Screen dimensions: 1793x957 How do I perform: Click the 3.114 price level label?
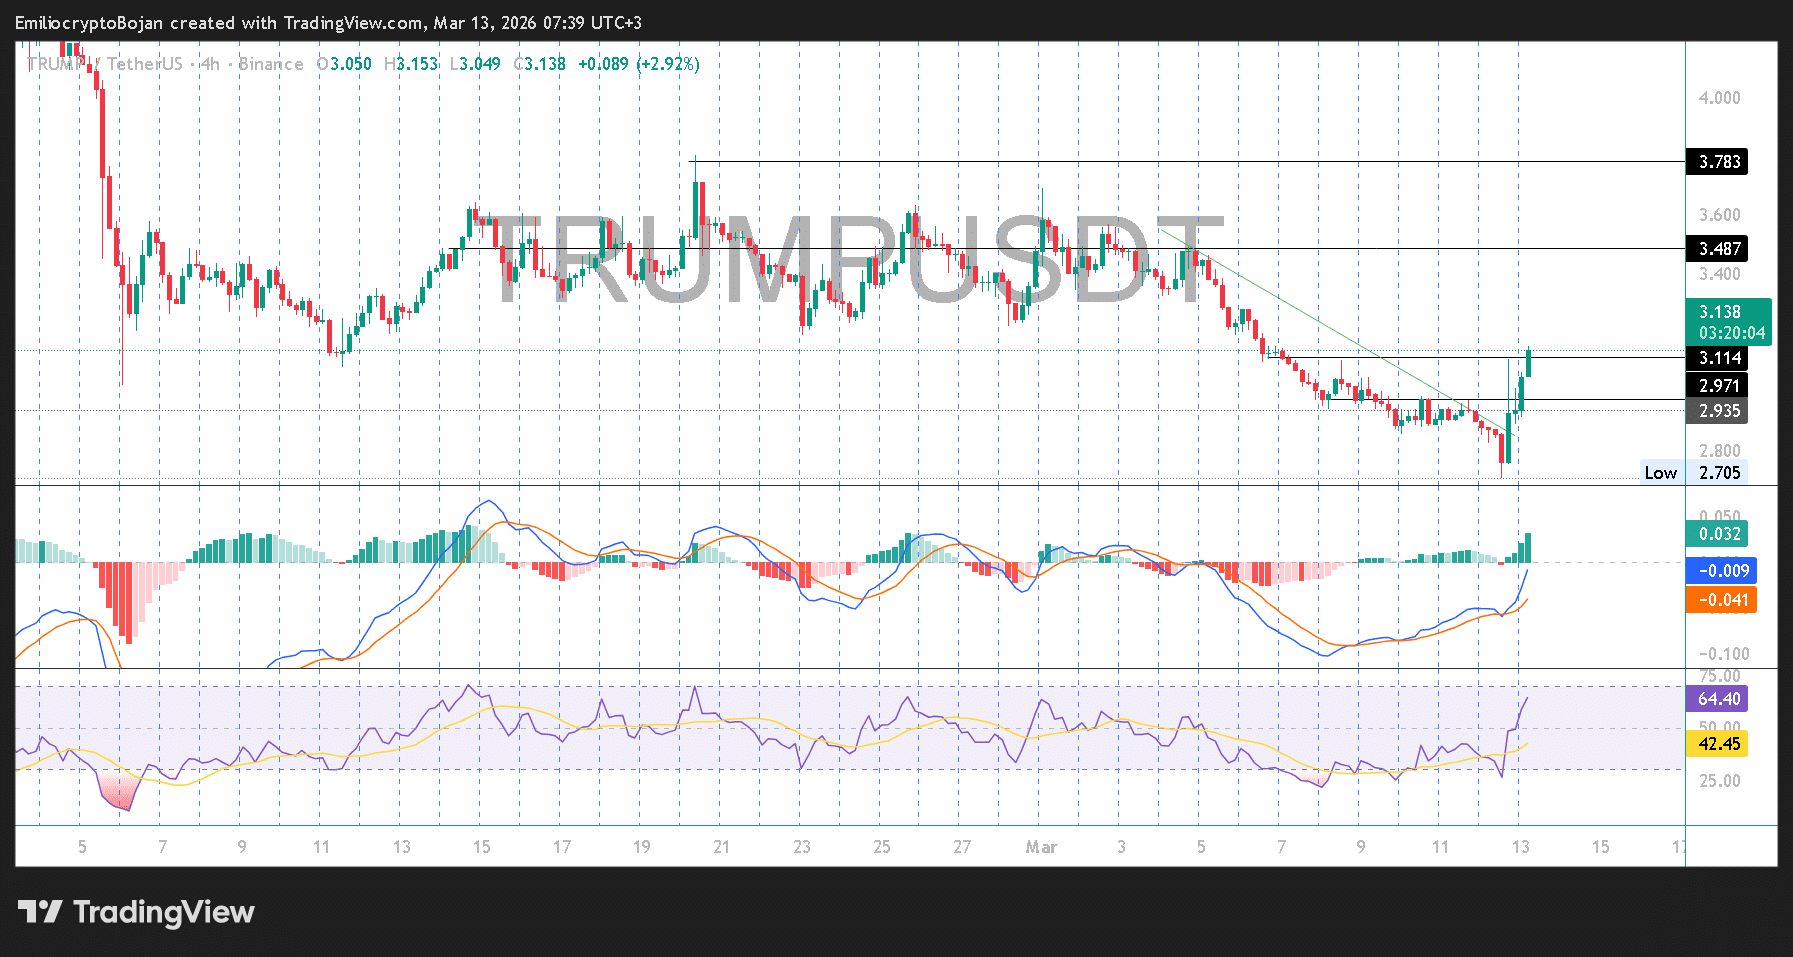(x=1717, y=358)
